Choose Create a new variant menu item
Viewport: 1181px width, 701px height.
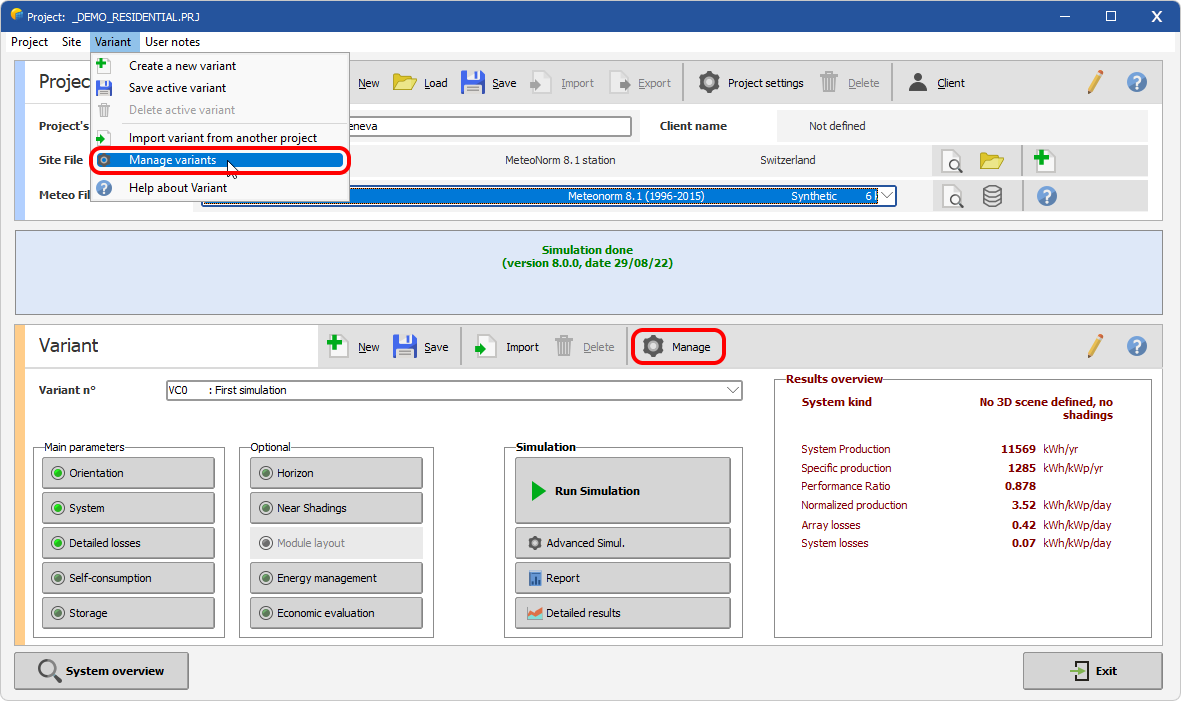[220, 66]
